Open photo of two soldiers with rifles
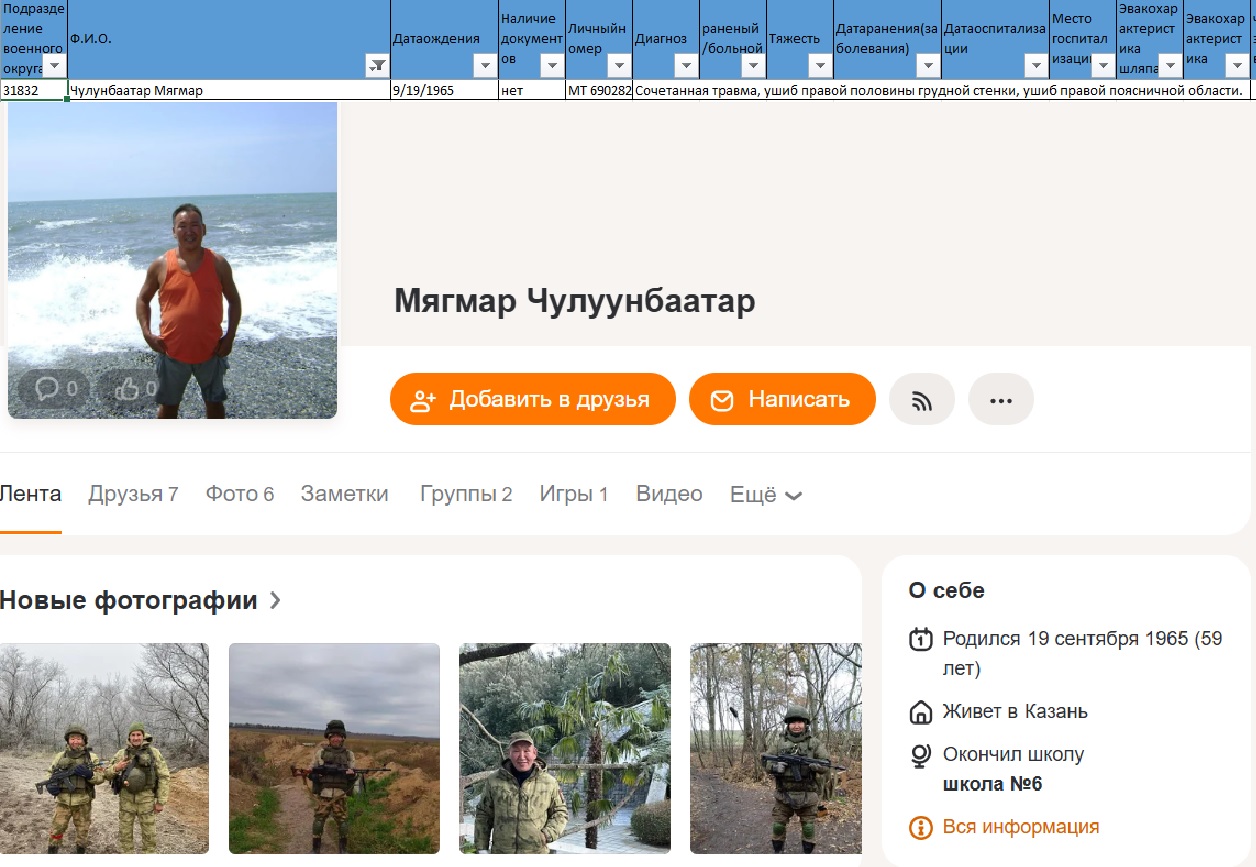Image resolution: width=1256 pixels, height=867 pixels. pos(104,748)
